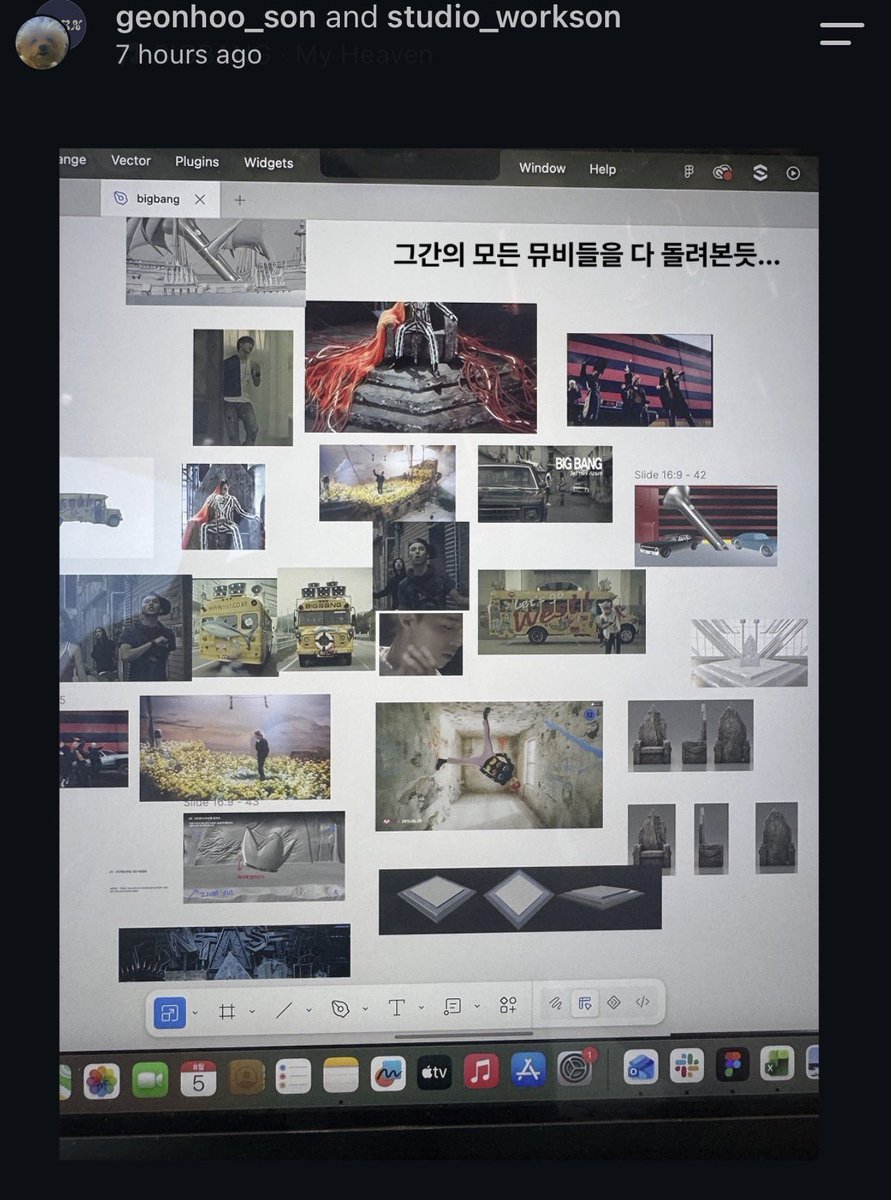Open Apple TV in the Dock
This screenshot has height=1200, width=891.
pyautogui.click(x=434, y=1073)
